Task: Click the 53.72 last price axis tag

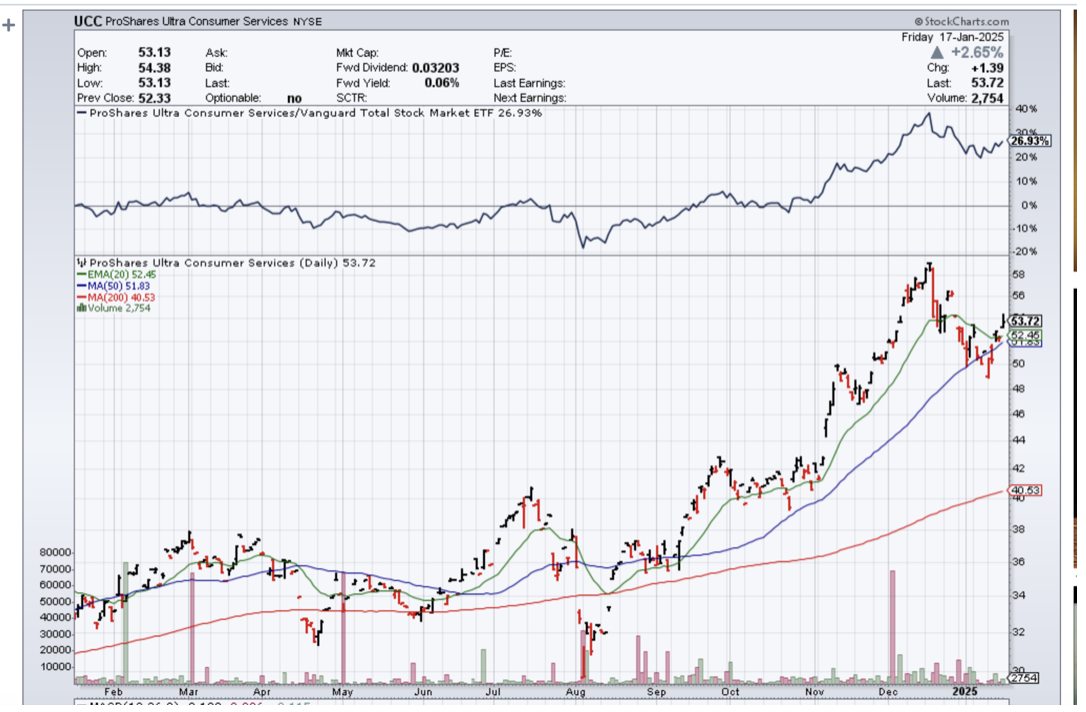Action: point(1027,320)
